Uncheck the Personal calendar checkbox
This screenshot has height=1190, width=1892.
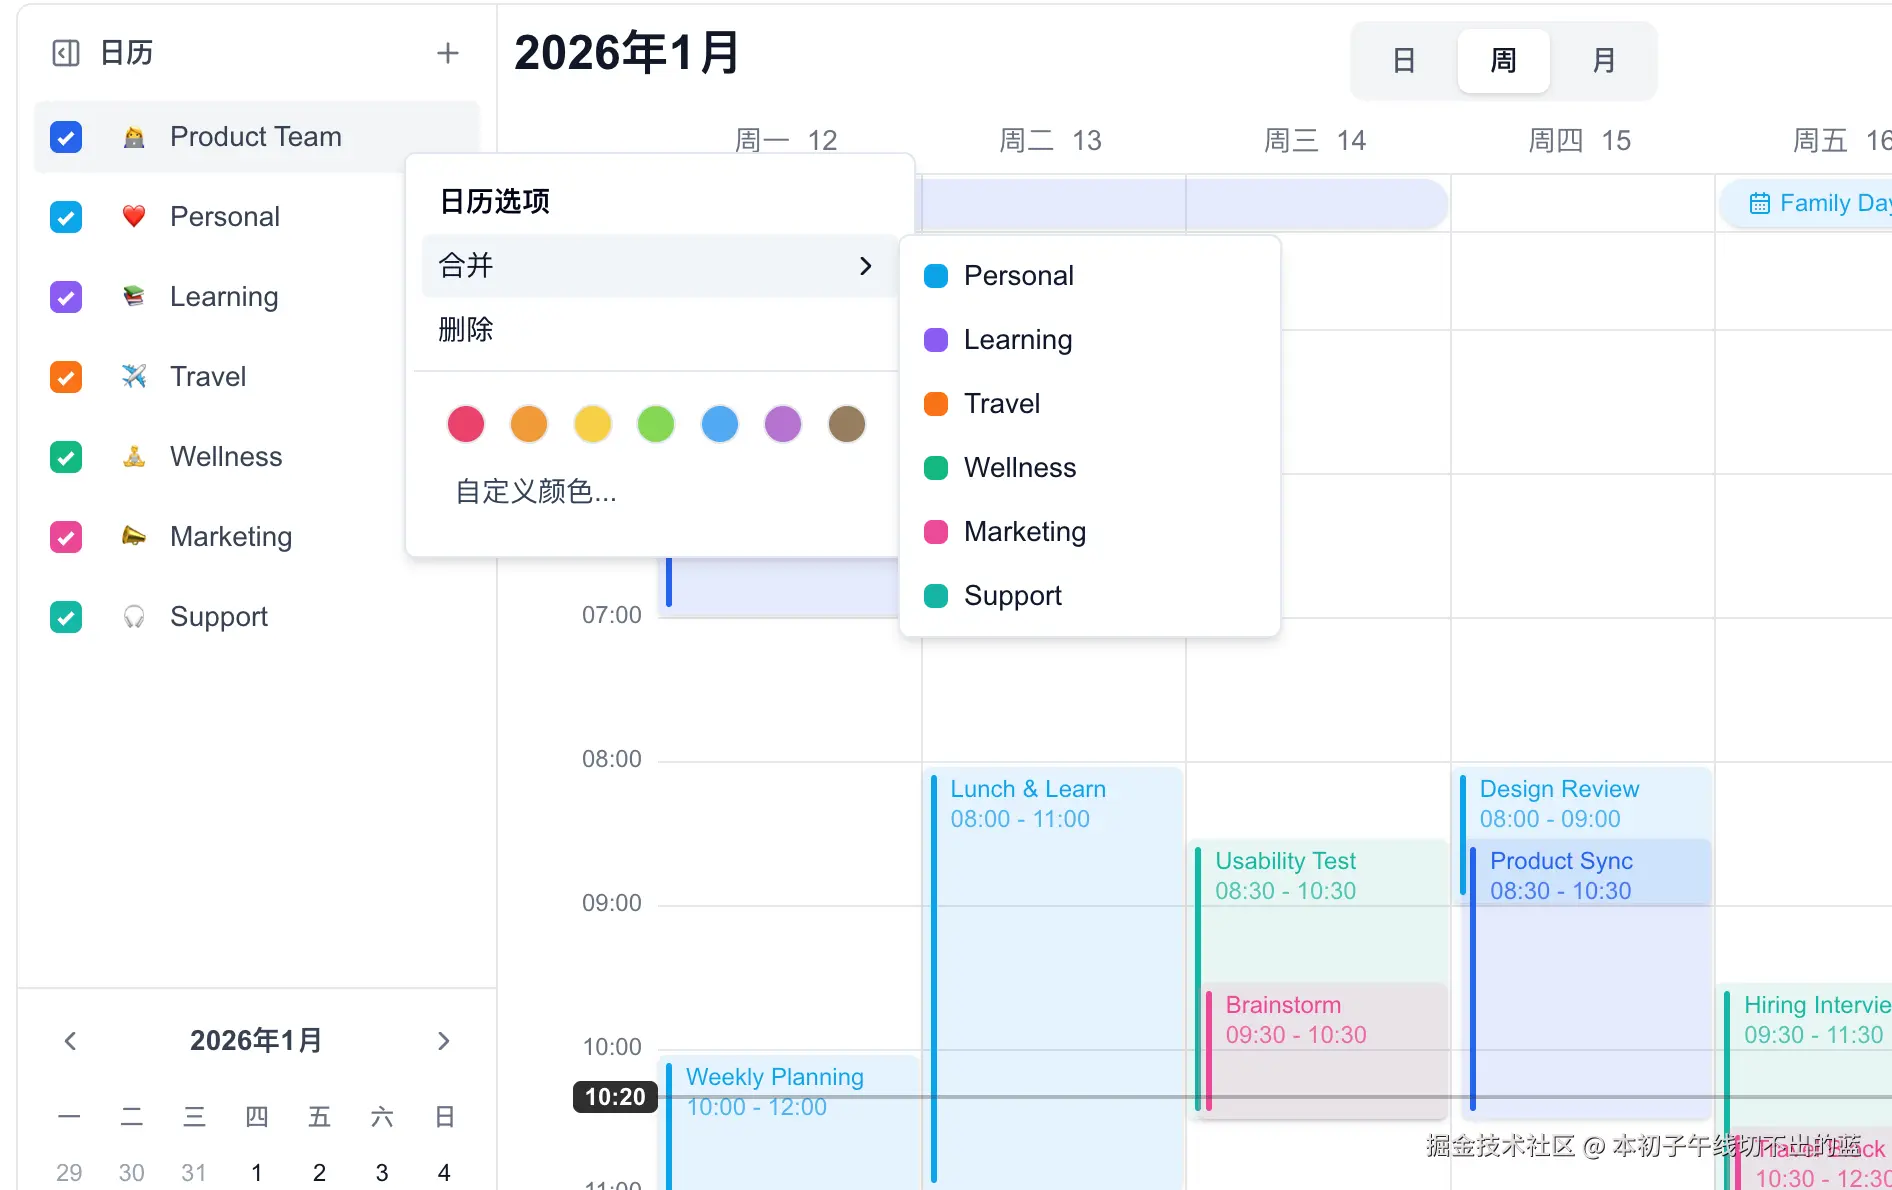coord(66,217)
